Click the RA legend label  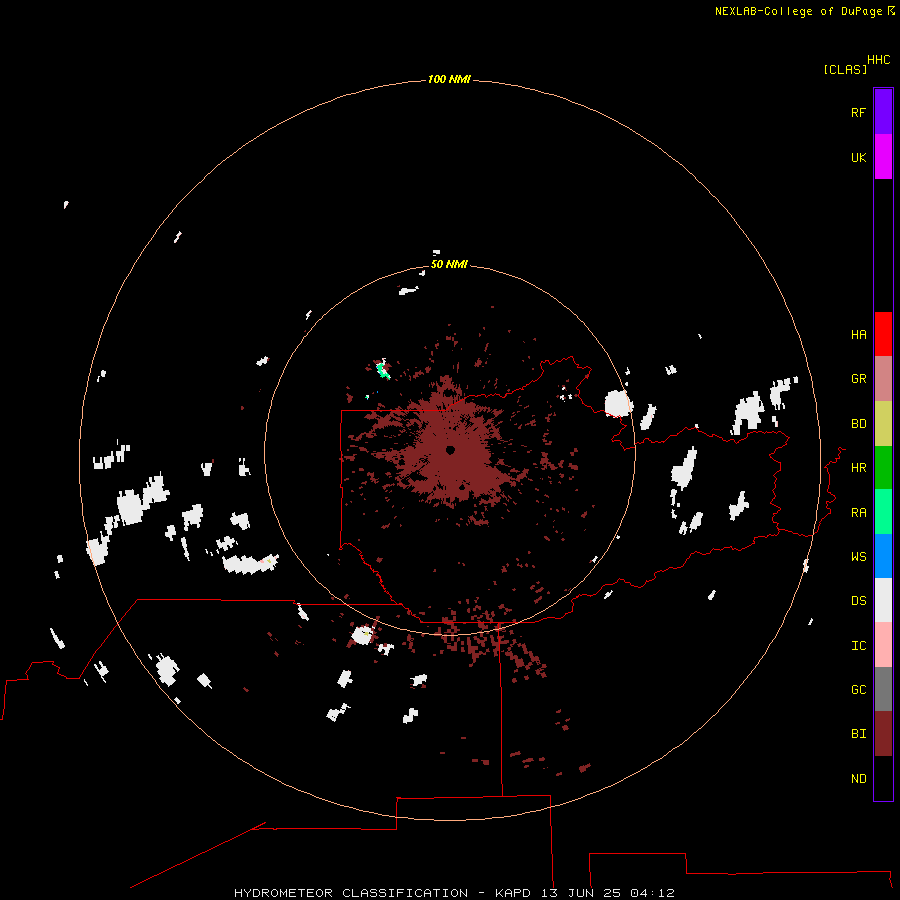point(858,513)
